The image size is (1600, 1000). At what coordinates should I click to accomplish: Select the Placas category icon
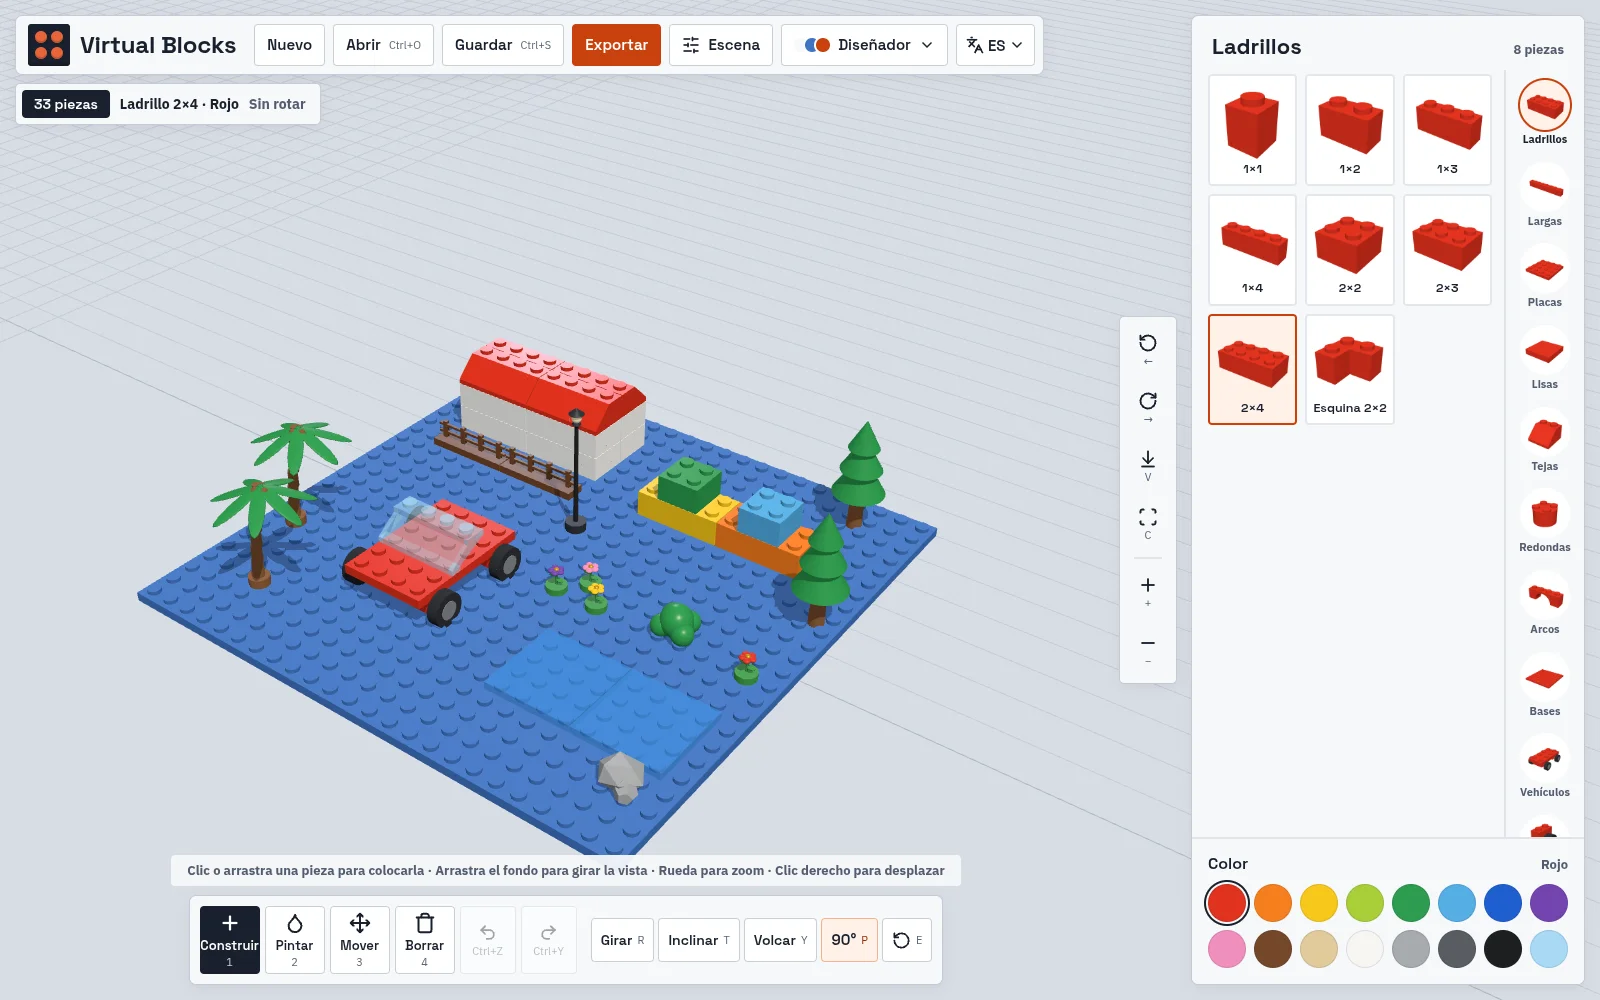(x=1544, y=277)
